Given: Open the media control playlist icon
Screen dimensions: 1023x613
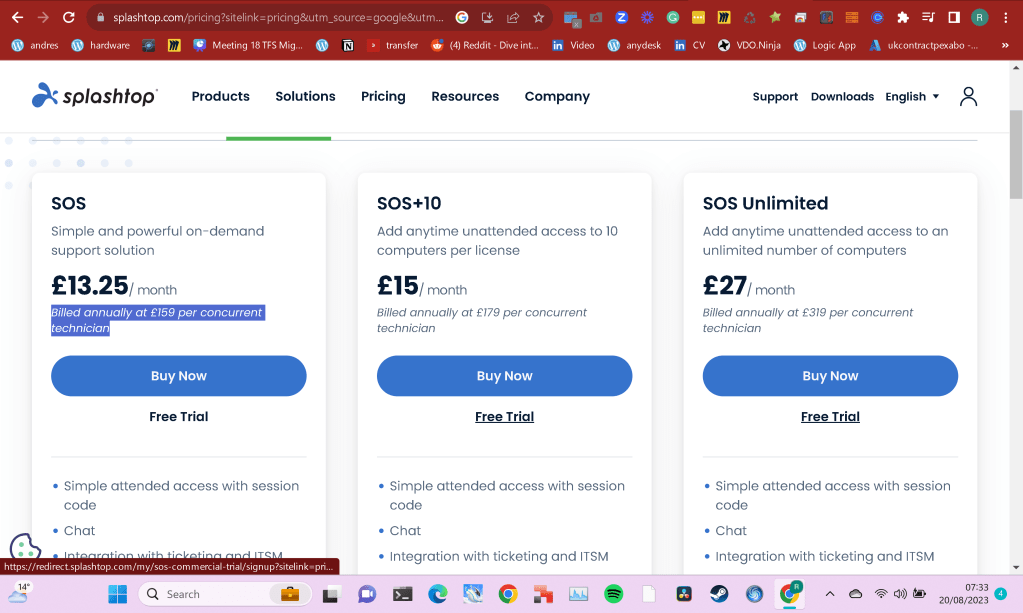Looking at the screenshot, I should [928, 18].
